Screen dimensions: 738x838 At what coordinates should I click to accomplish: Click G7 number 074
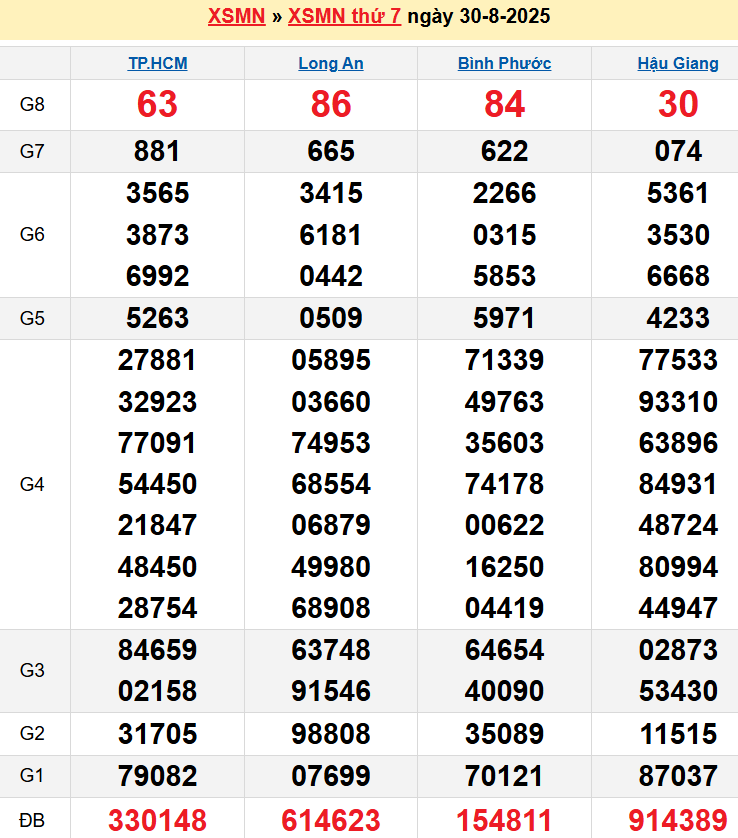(x=678, y=151)
